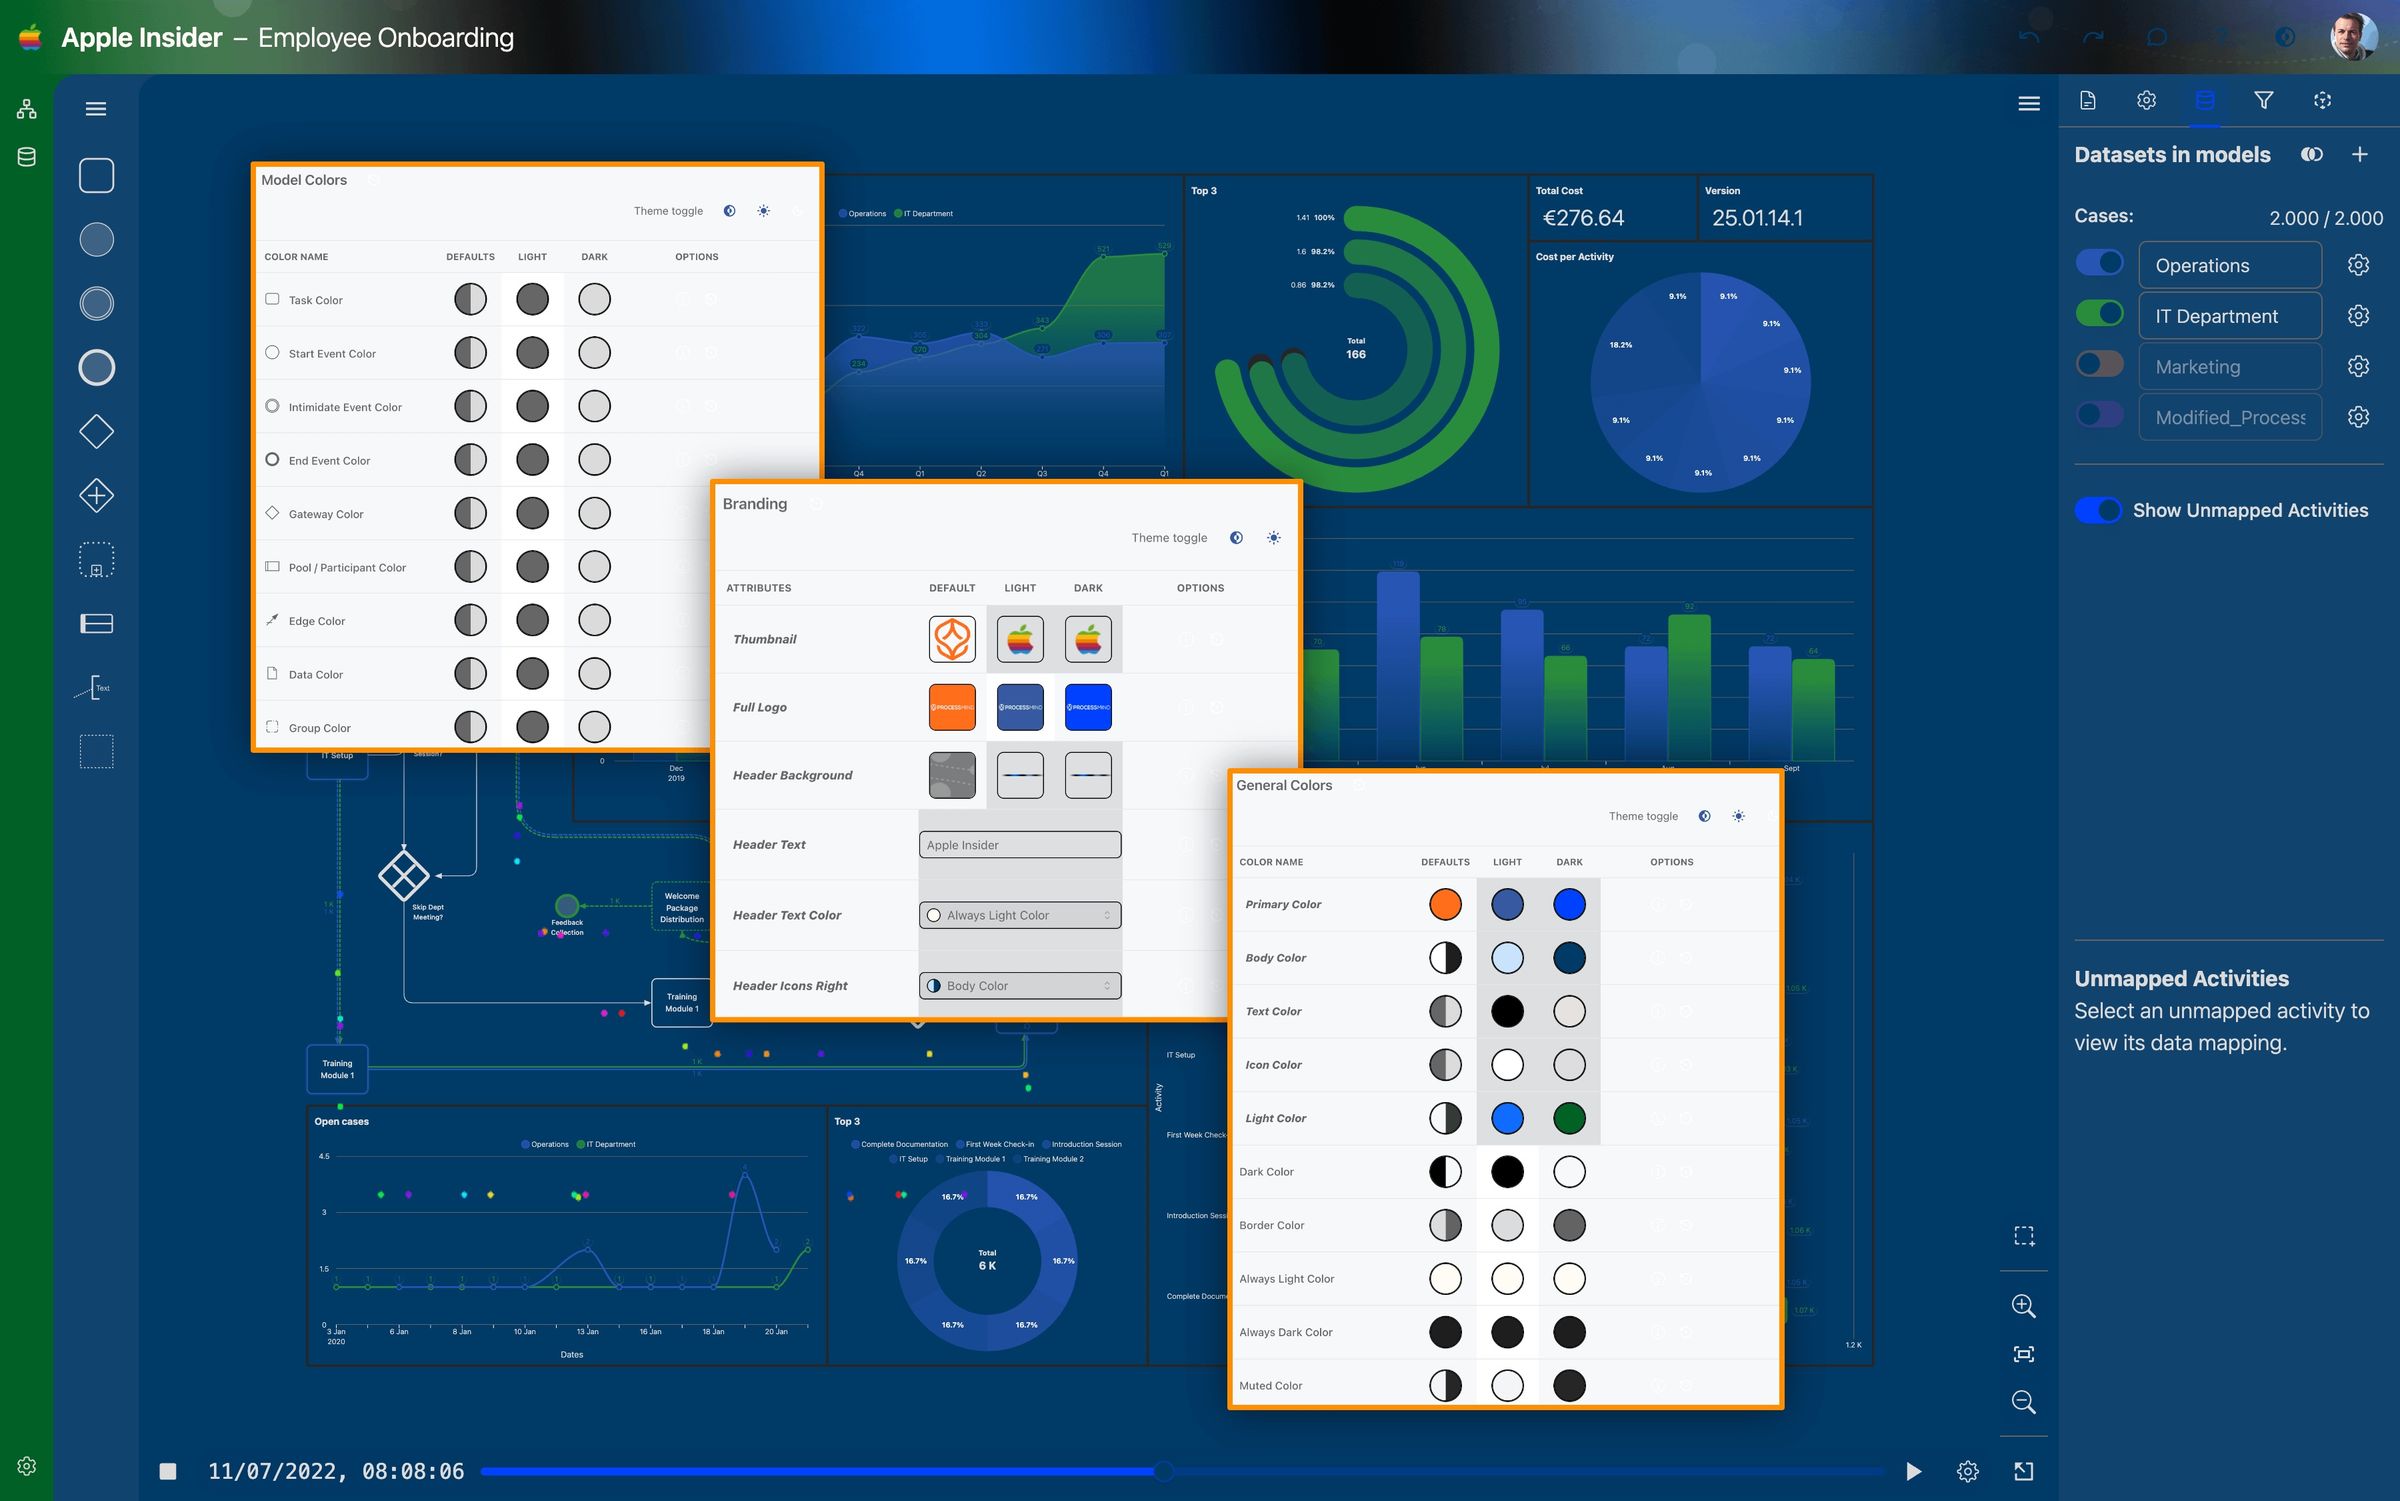Click the plus to add a dataset
The image size is (2400, 1501).
(x=2360, y=154)
